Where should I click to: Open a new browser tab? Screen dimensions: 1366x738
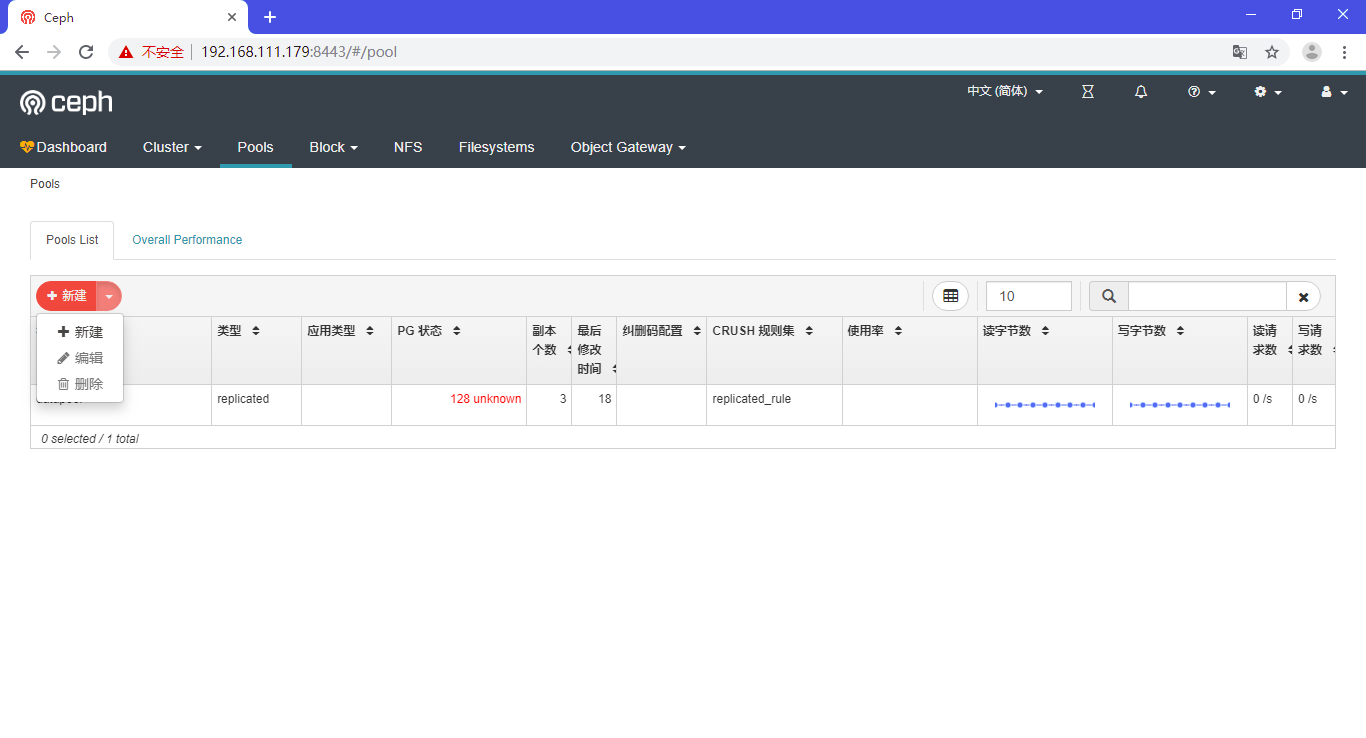270,17
